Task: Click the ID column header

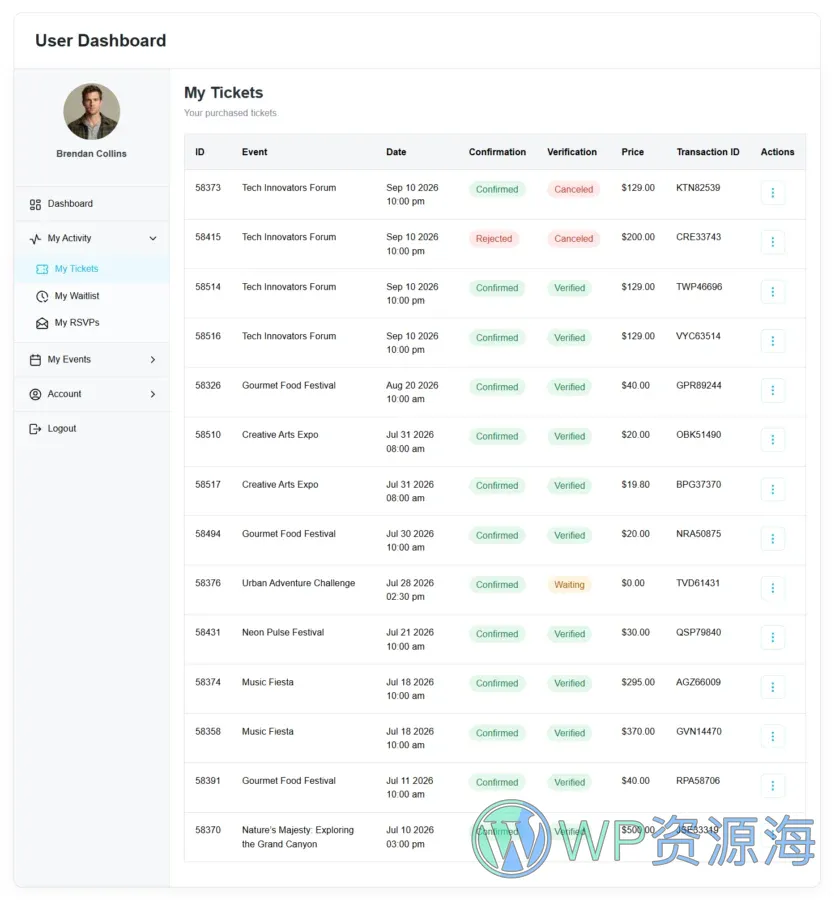Action: point(200,152)
